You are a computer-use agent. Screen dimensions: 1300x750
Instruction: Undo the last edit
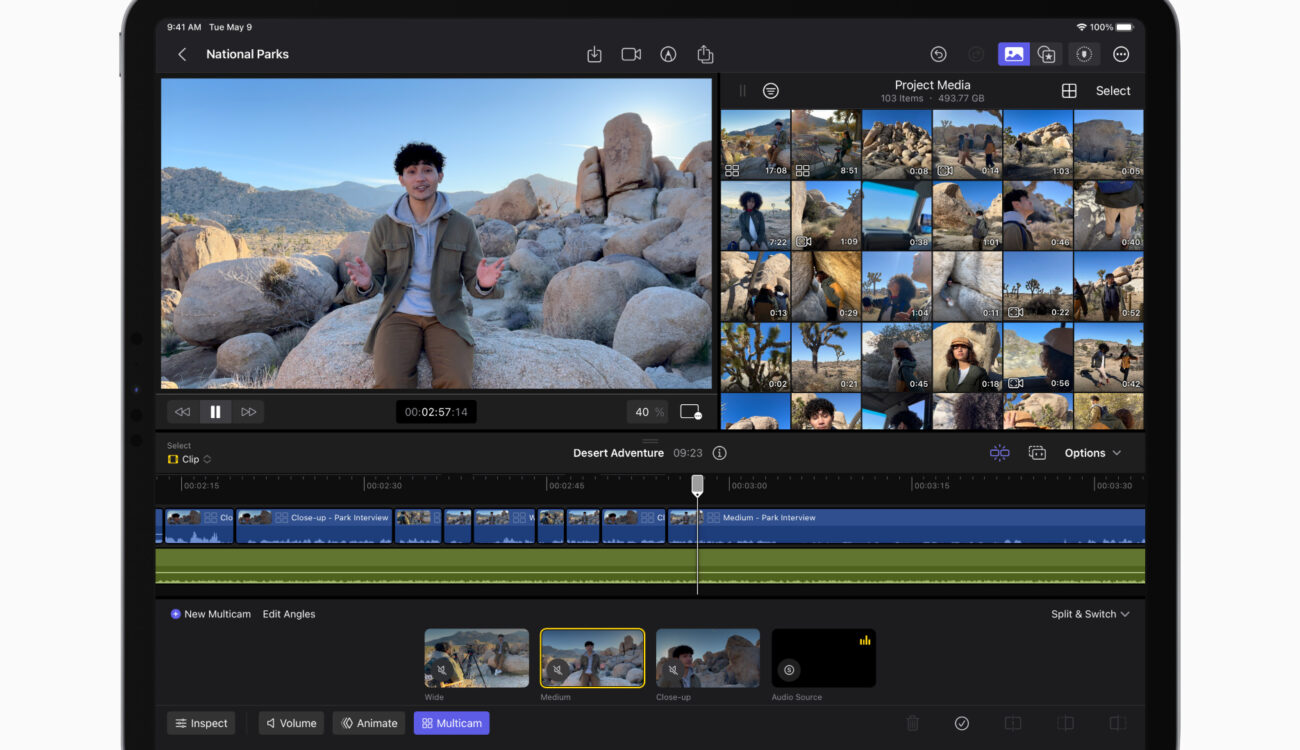pos(938,55)
